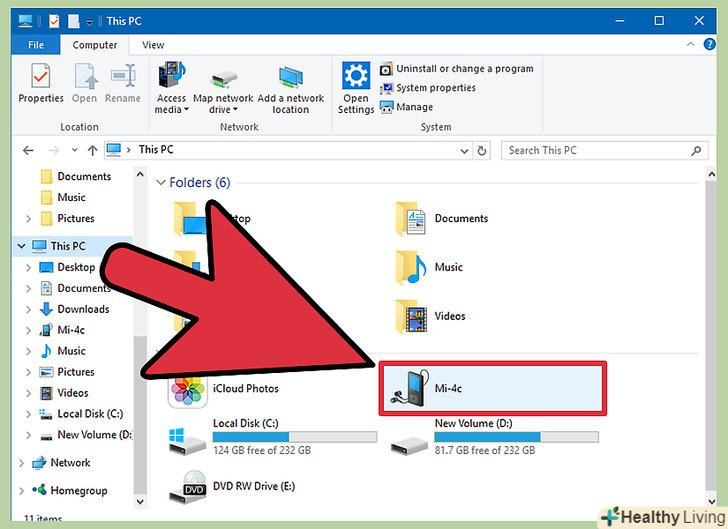Select Desktop in navigation pane
Screen dimensions: 728x529
(67, 268)
